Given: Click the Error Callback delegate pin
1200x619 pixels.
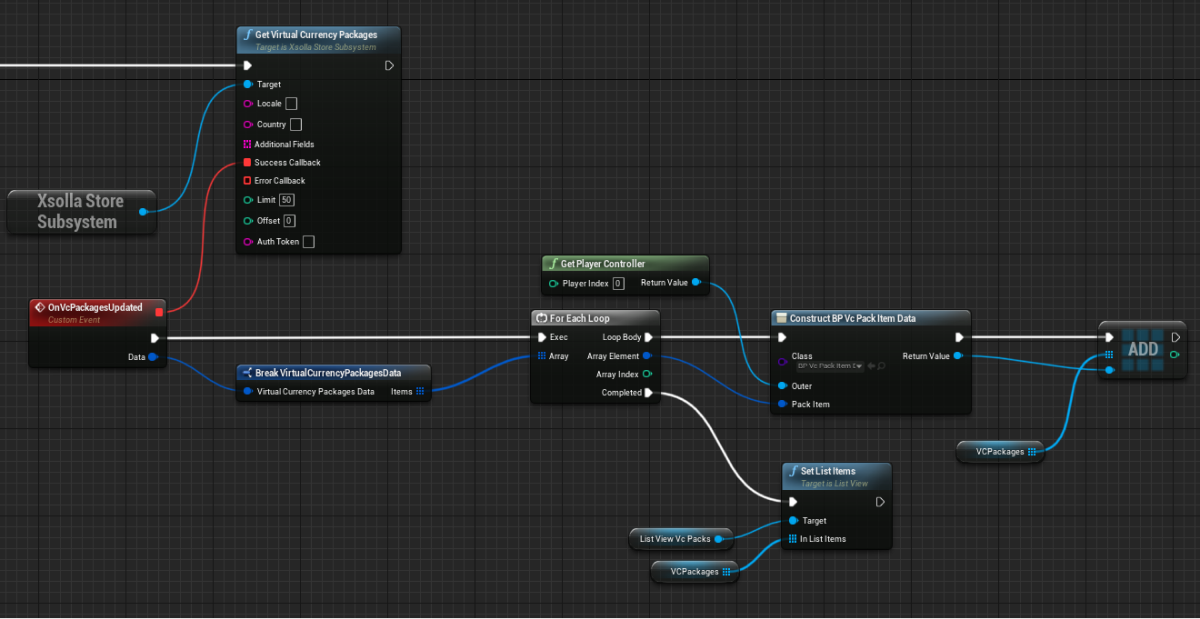Looking at the screenshot, I should [x=246, y=181].
